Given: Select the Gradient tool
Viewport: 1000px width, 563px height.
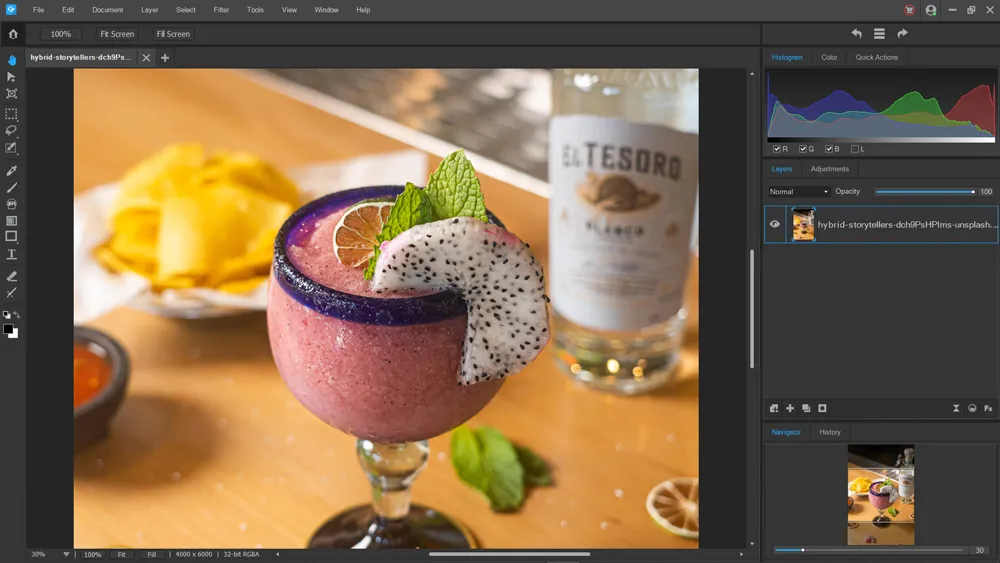Looking at the screenshot, I should point(11,221).
